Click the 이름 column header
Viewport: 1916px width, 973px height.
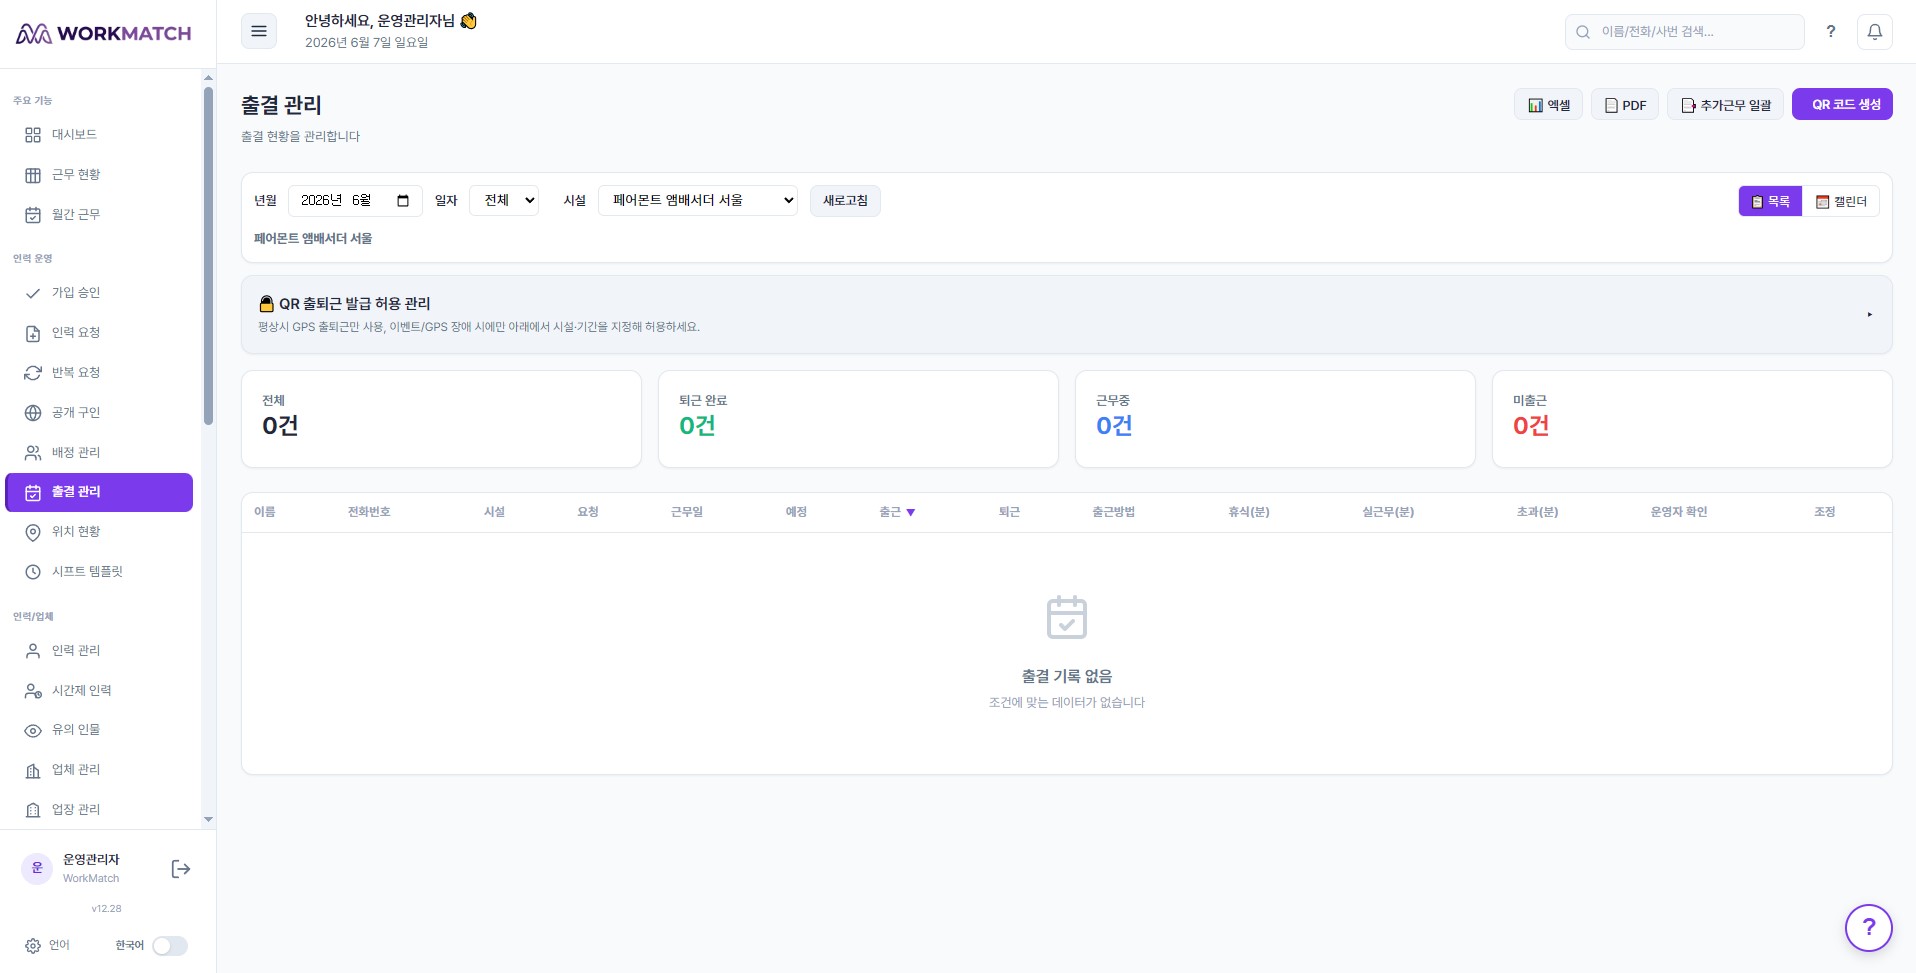coord(265,512)
